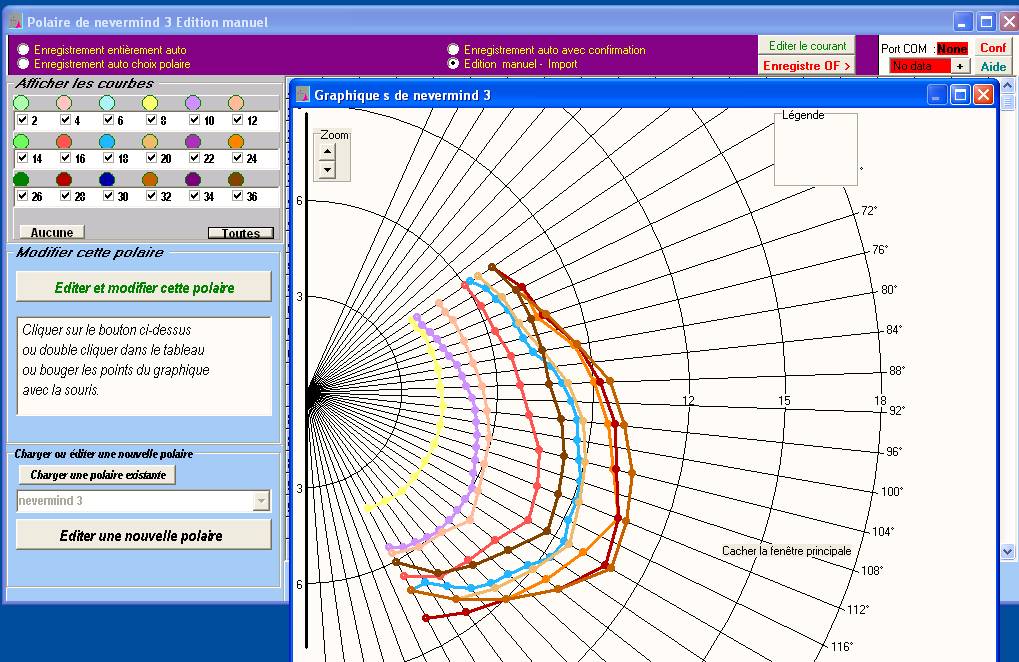Toggle the curve 6 checkbox
1019x662 pixels.
point(108,120)
